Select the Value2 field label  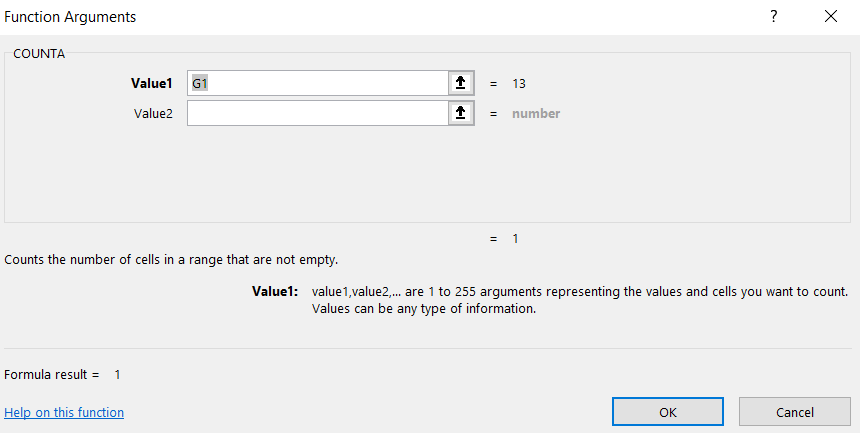[153, 114]
